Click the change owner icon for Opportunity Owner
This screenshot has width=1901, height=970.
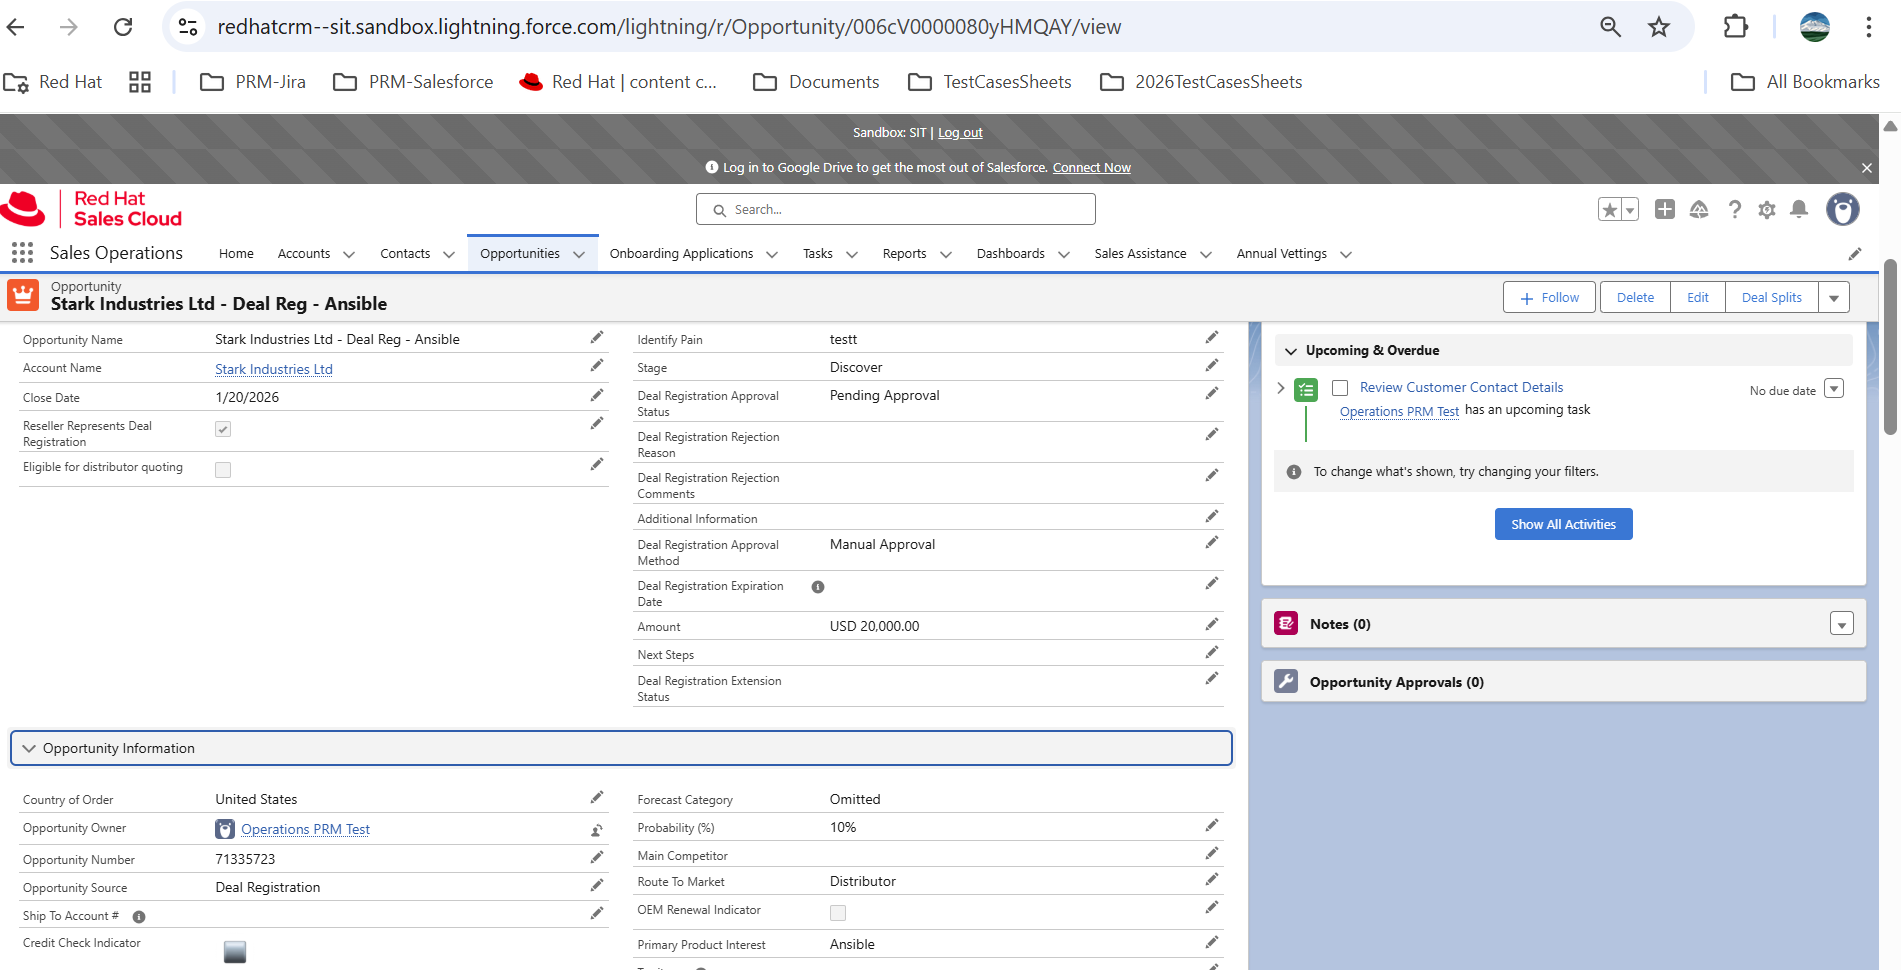pyautogui.click(x=597, y=830)
